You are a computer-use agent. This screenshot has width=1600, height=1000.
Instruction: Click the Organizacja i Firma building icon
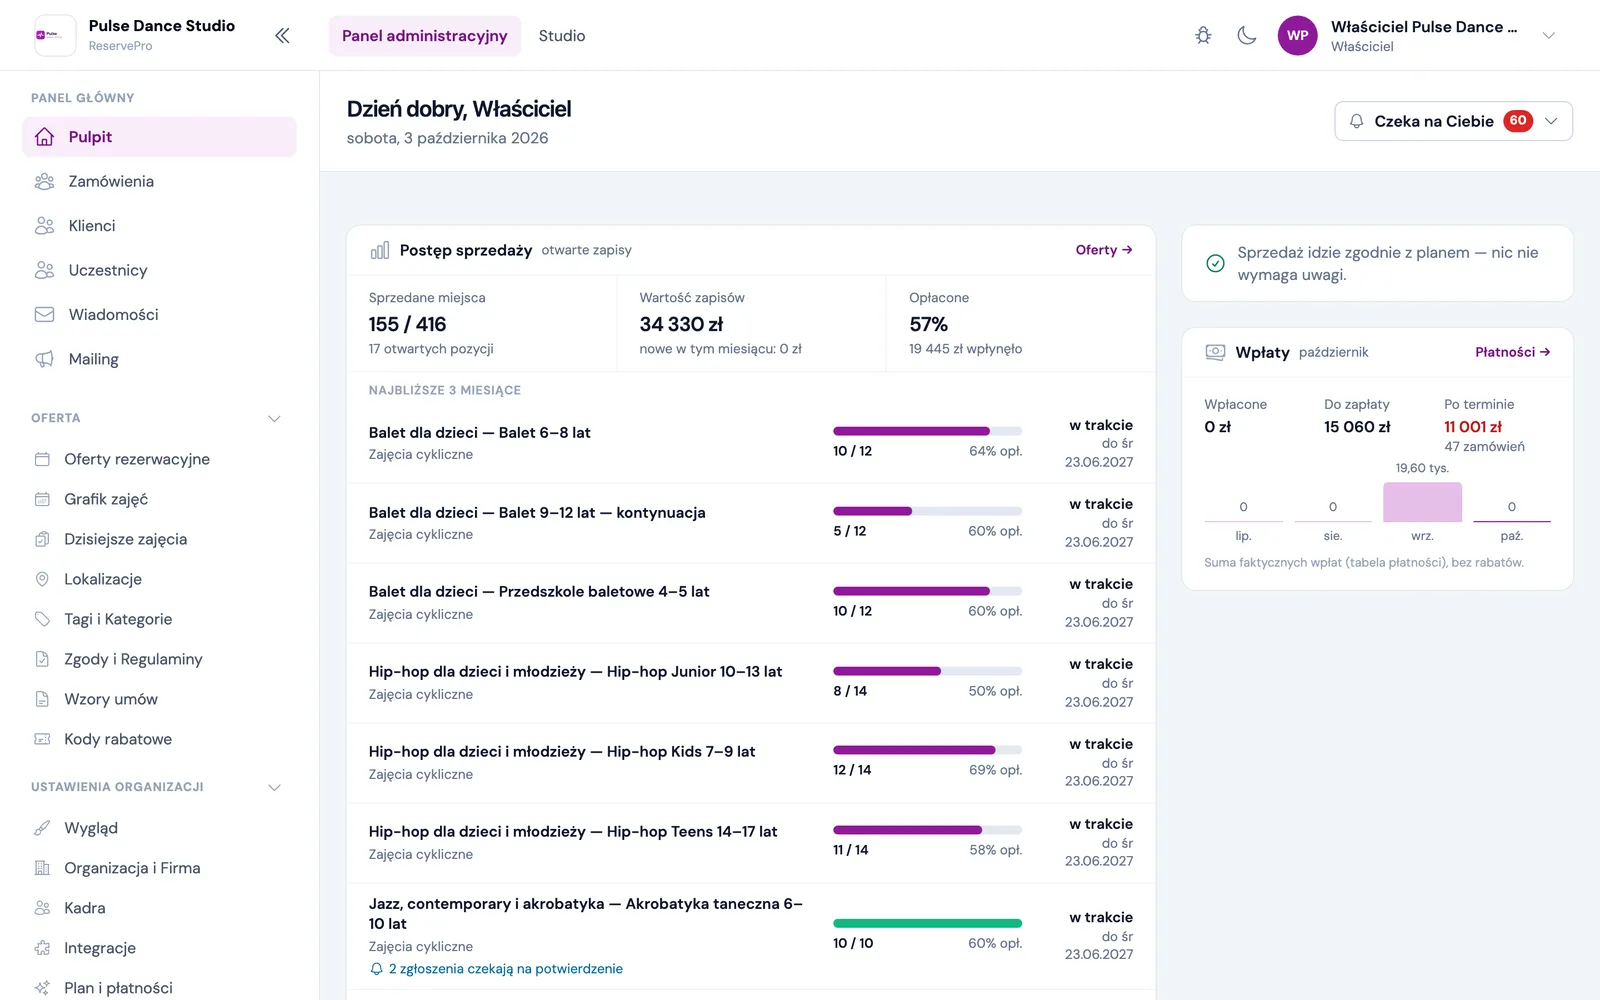[42, 868]
